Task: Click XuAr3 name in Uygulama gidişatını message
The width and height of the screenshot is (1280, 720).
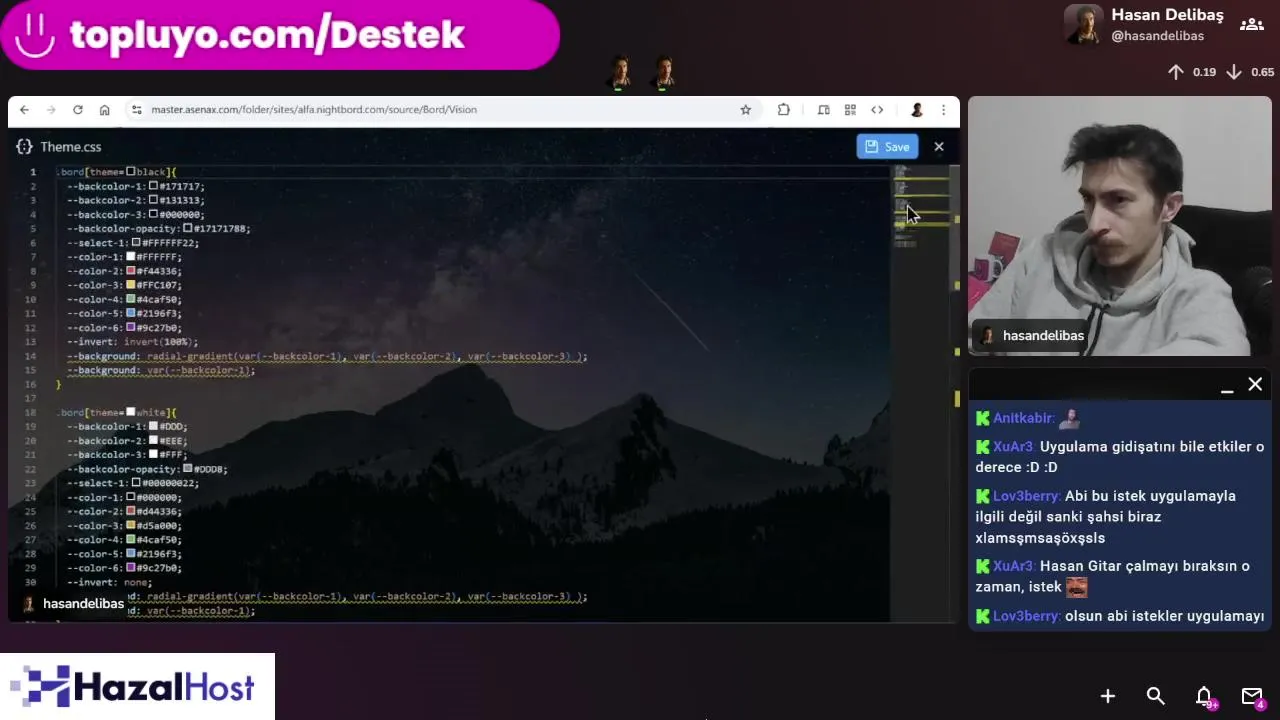Action: tap(1014, 447)
